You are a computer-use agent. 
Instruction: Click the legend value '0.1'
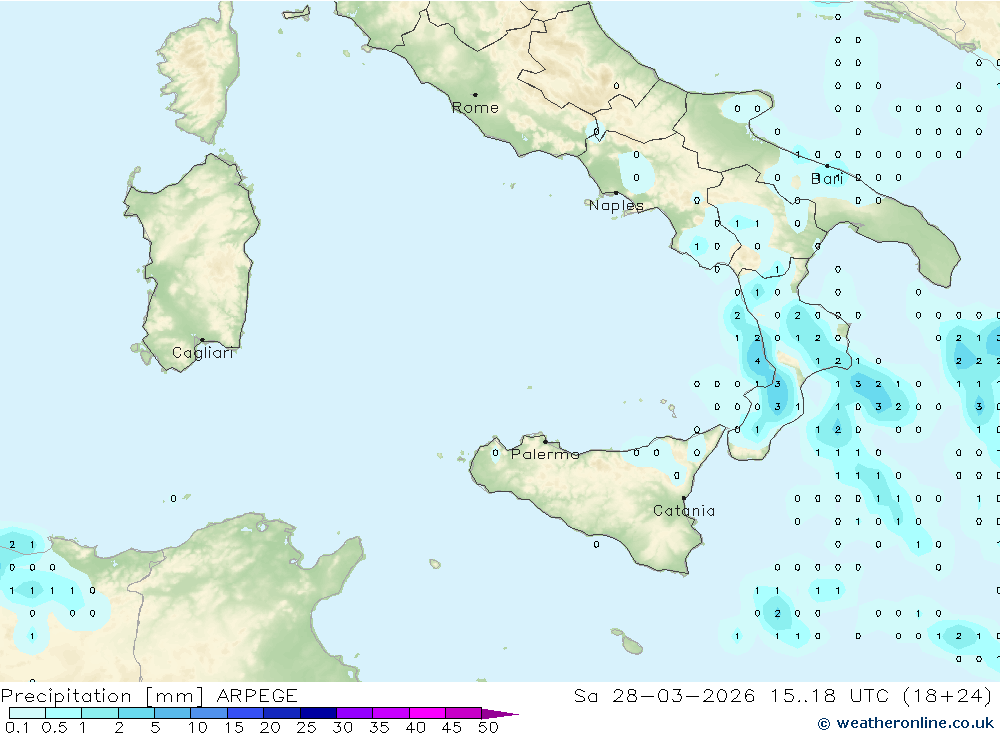(17, 727)
